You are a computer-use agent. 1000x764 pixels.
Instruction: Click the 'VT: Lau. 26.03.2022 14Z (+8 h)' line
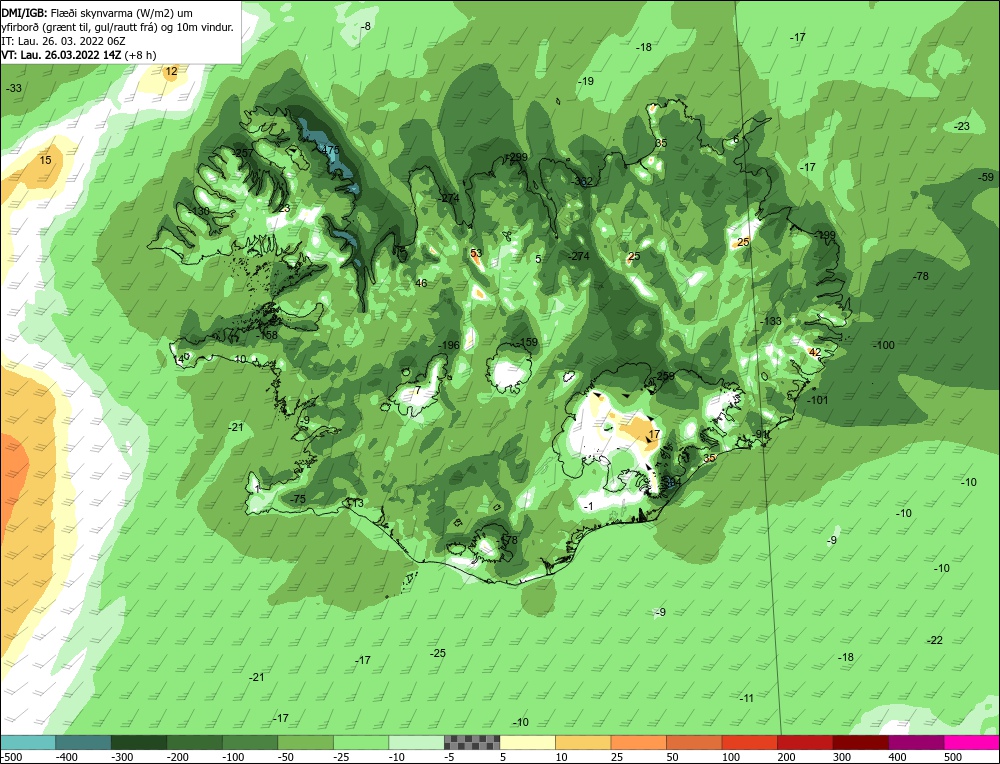point(78,55)
